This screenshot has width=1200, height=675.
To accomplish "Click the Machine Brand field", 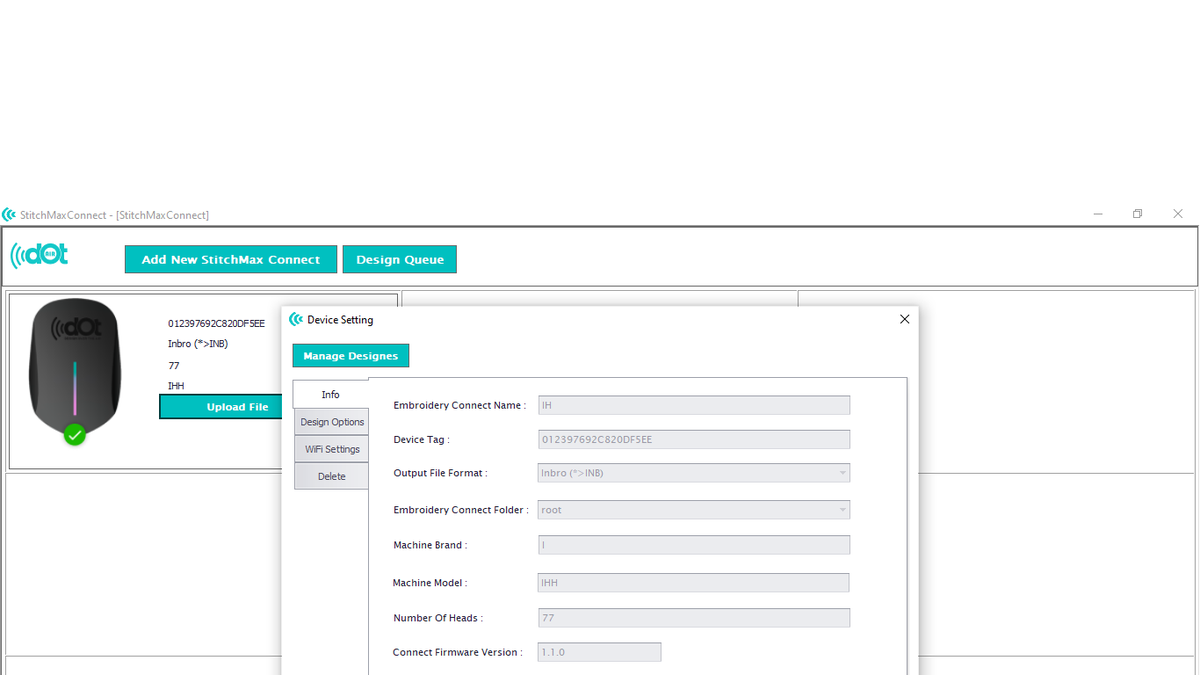I will (x=694, y=545).
